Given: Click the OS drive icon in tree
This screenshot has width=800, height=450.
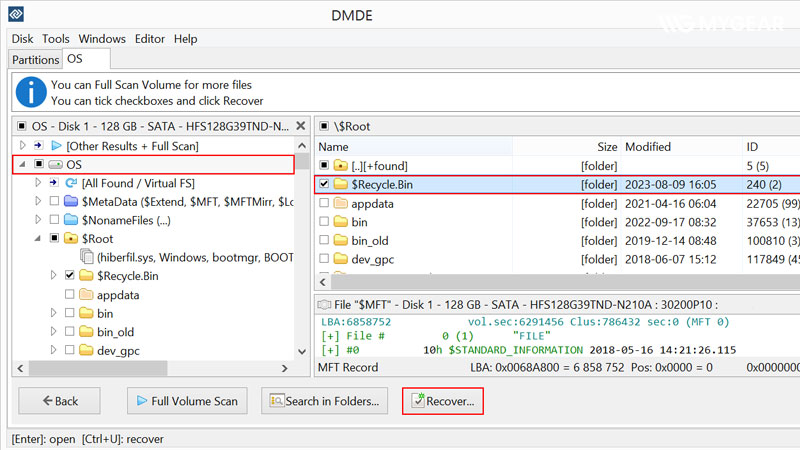Looking at the screenshot, I should coord(55,164).
